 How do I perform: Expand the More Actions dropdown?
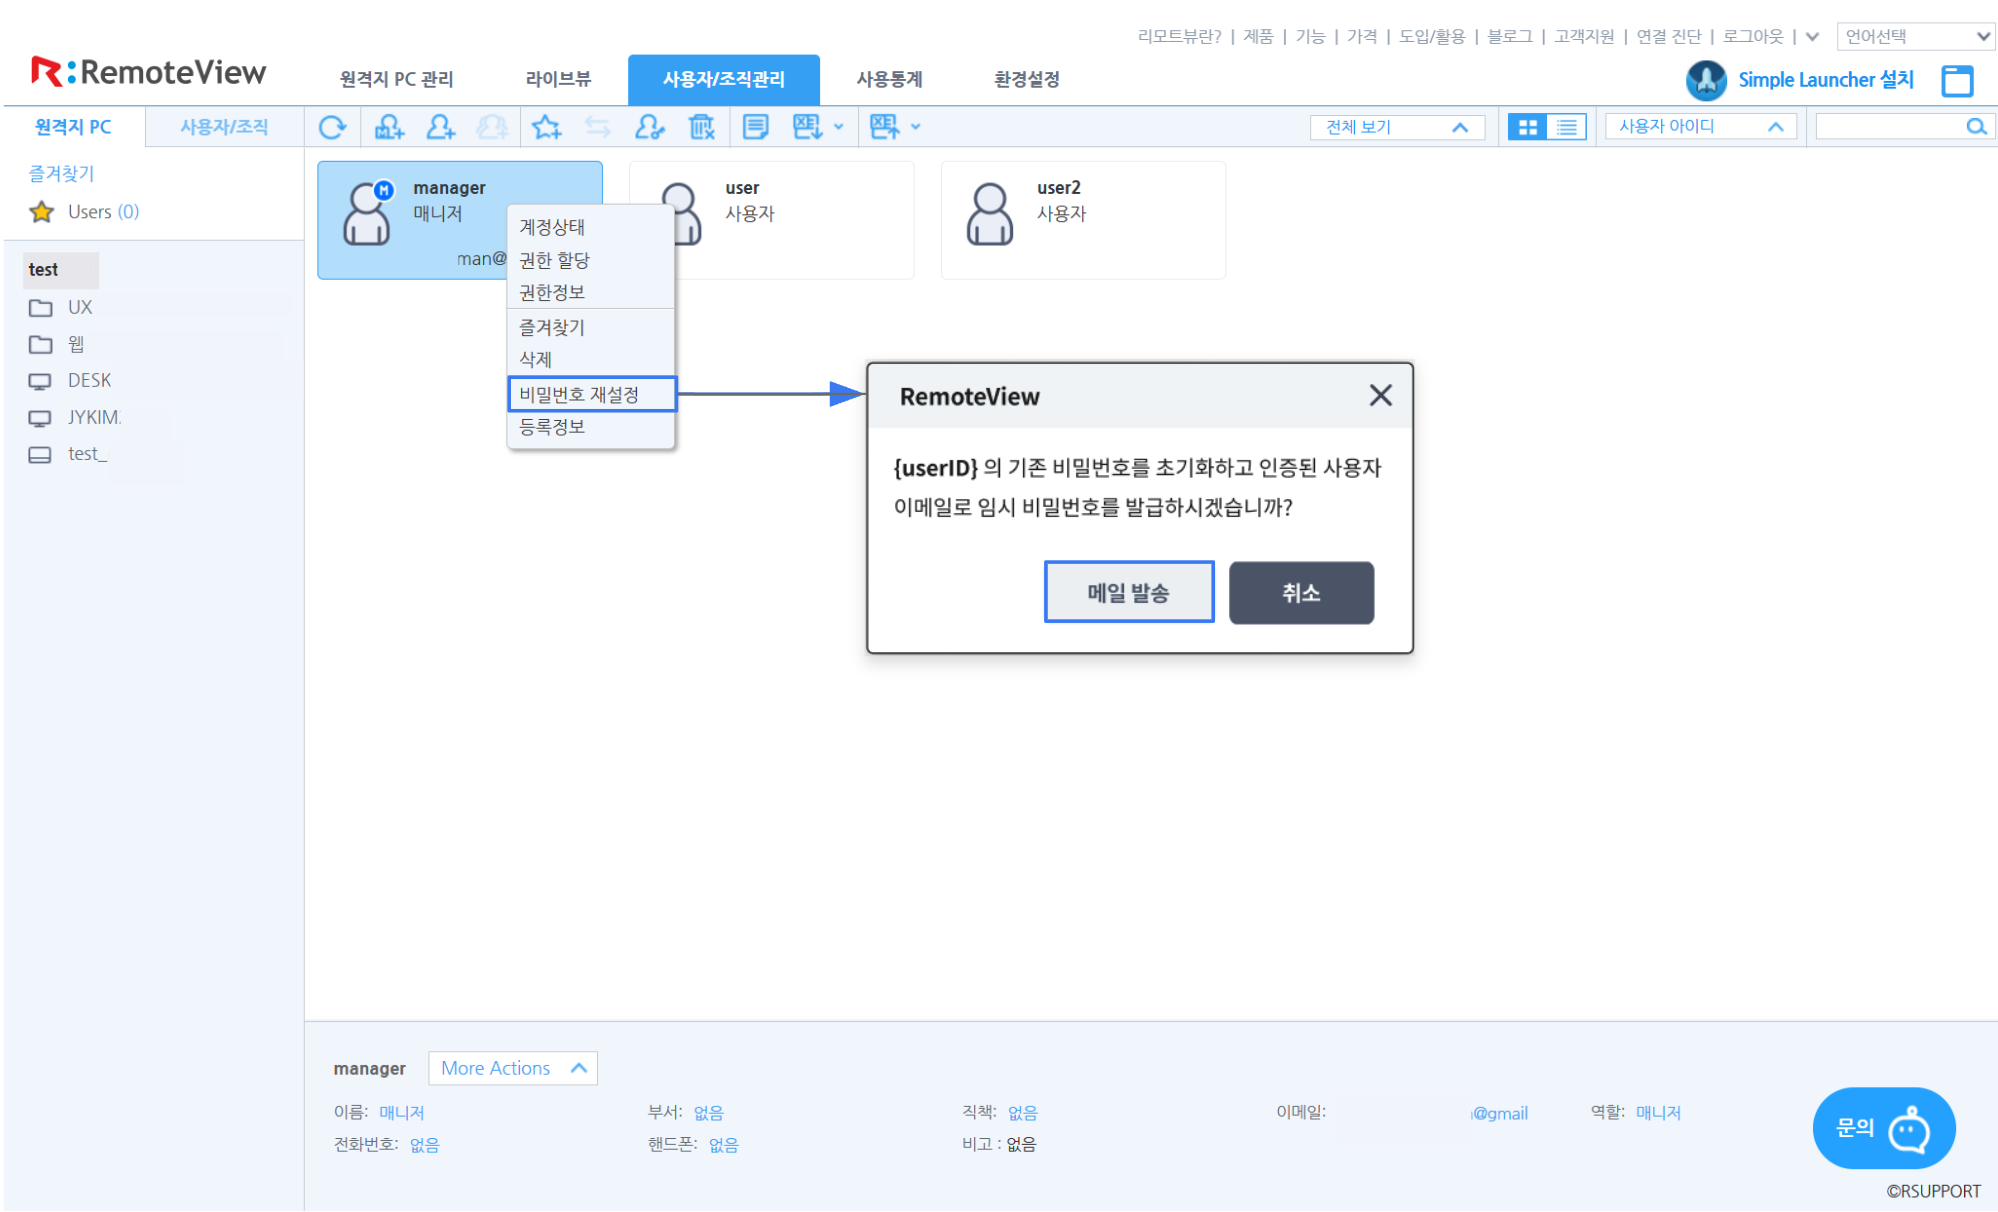pos(512,1068)
